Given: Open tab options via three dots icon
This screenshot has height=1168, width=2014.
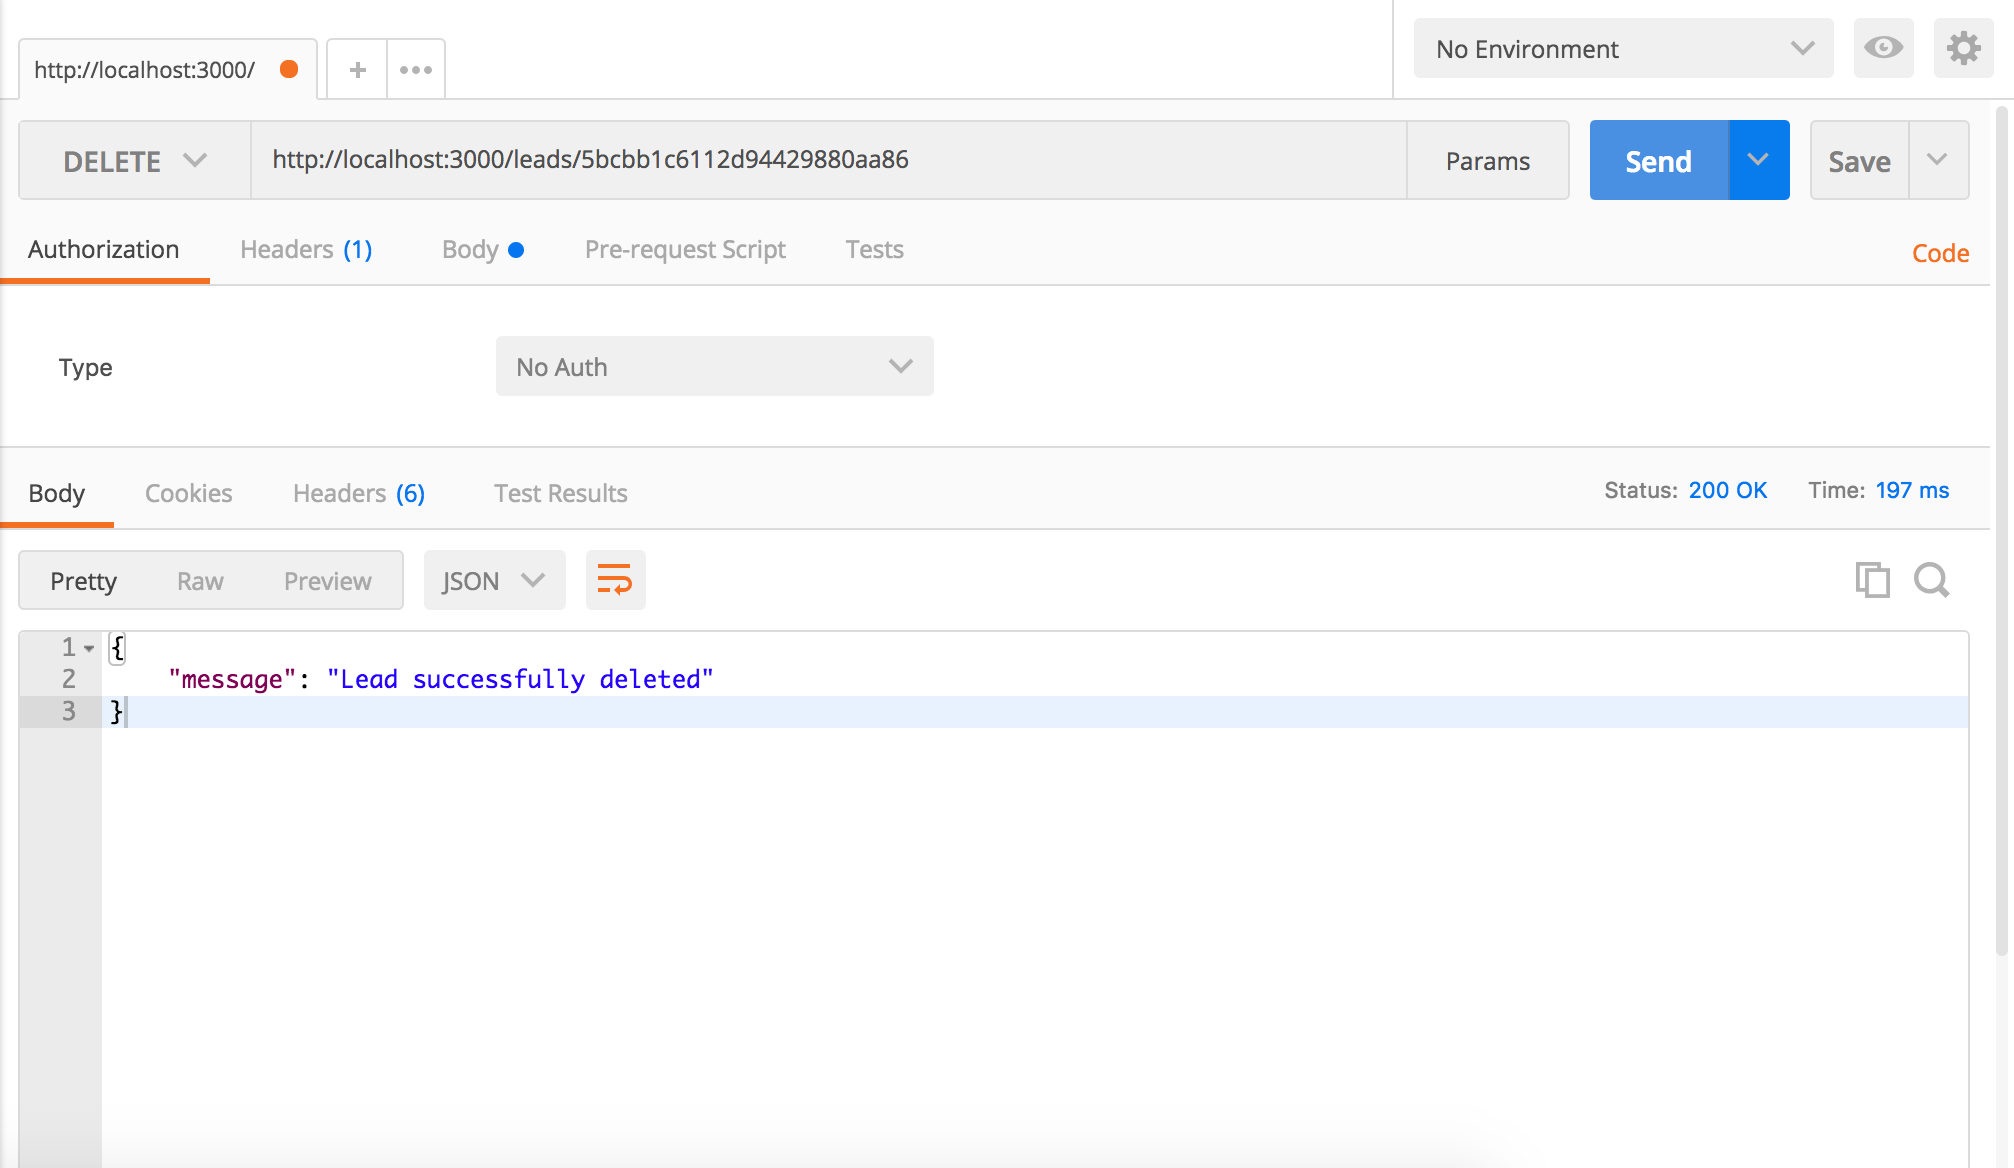Looking at the screenshot, I should click(x=416, y=70).
